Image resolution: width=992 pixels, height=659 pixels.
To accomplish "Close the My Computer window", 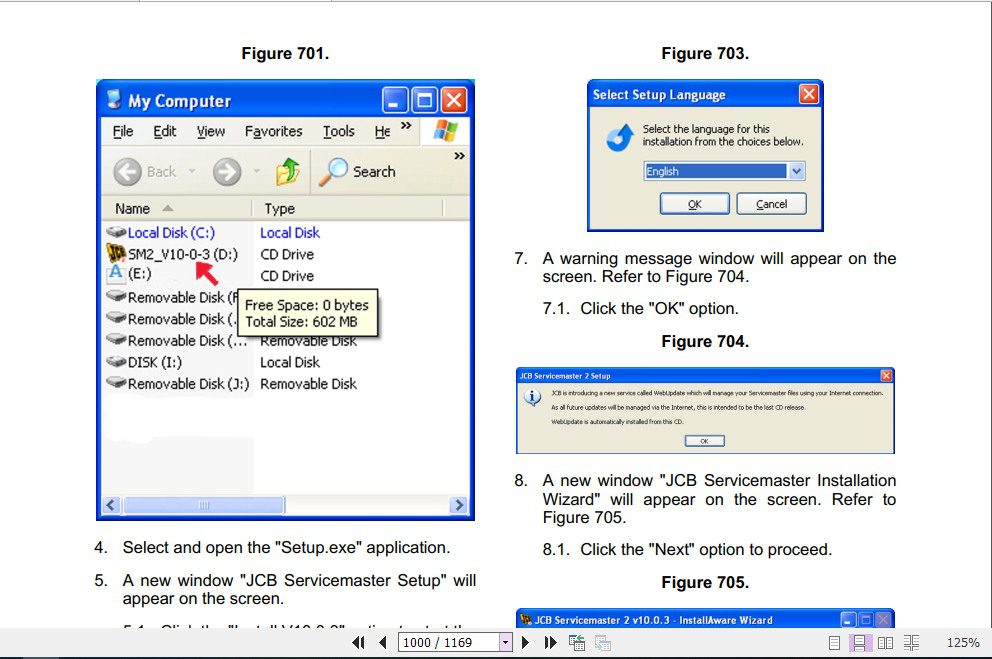I will coord(454,100).
